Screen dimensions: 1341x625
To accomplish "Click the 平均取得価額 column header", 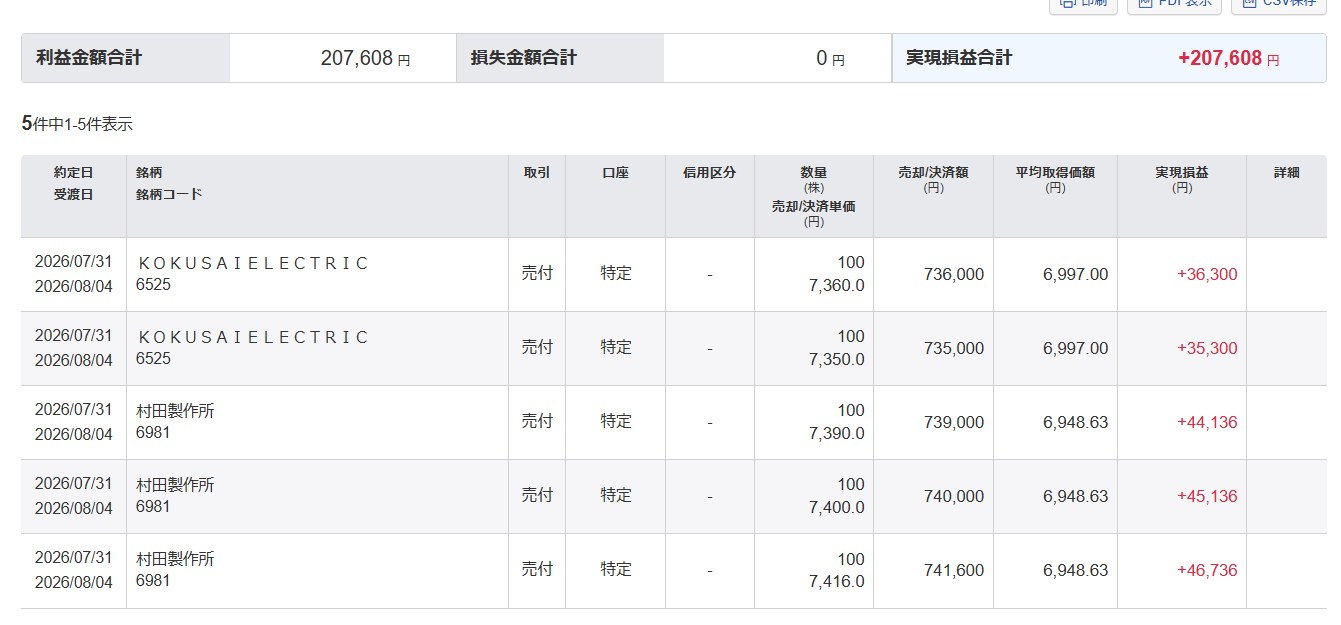I will click(1055, 172).
